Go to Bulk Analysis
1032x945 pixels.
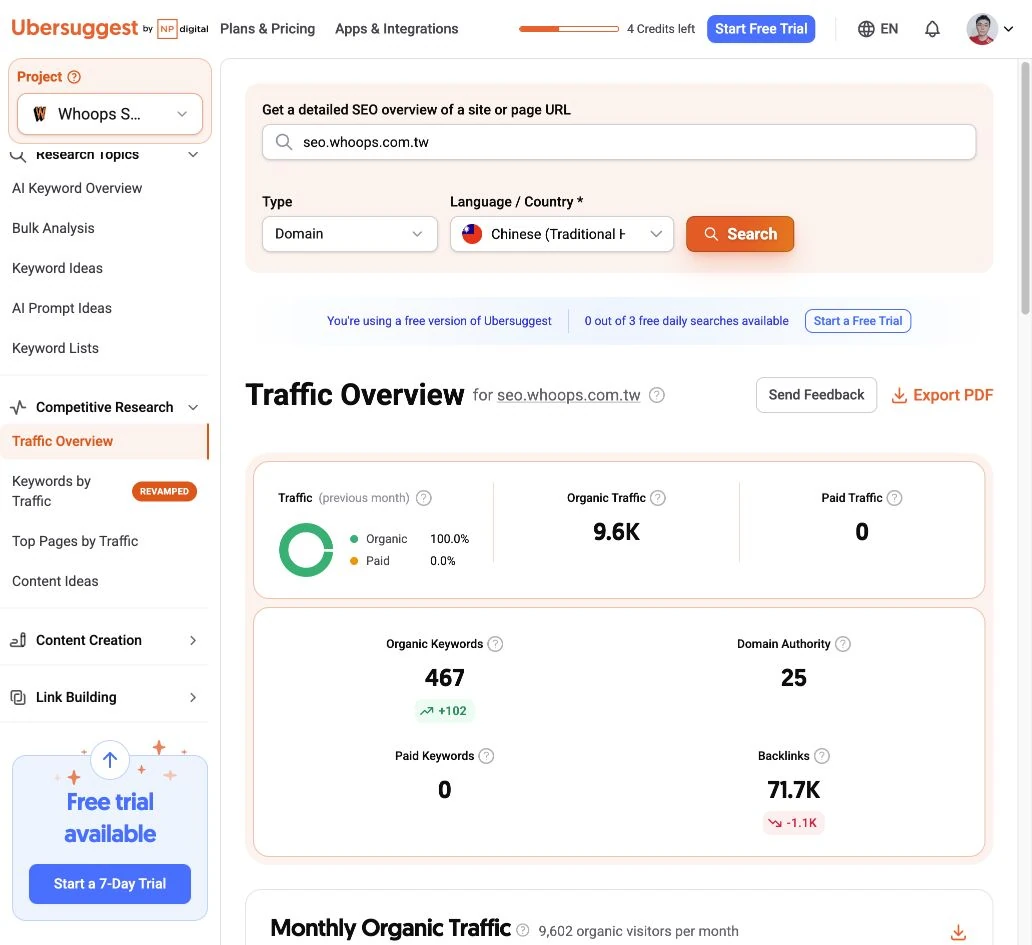tap(53, 228)
